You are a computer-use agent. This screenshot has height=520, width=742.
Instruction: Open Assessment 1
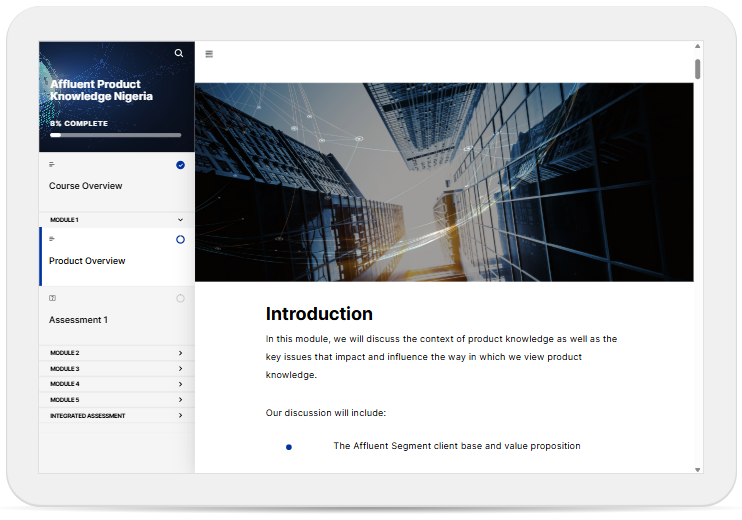coord(117,316)
